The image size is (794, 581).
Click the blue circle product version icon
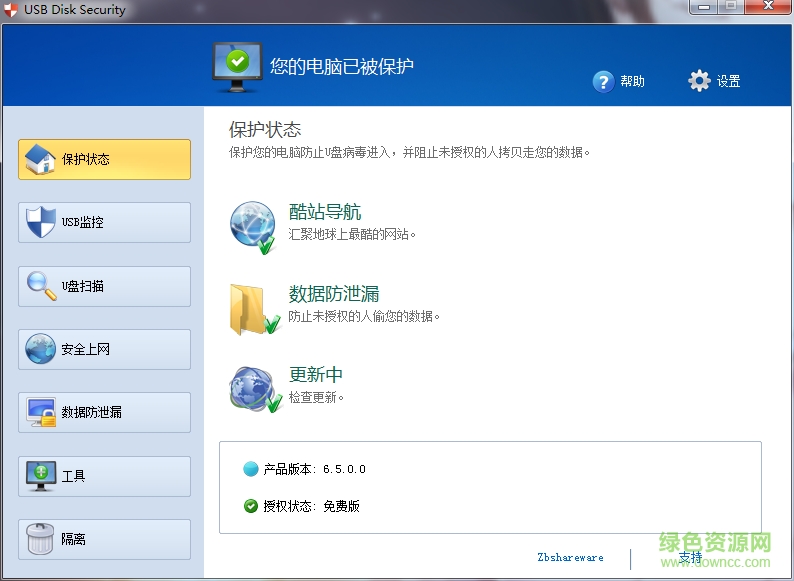pyautogui.click(x=251, y=469)
